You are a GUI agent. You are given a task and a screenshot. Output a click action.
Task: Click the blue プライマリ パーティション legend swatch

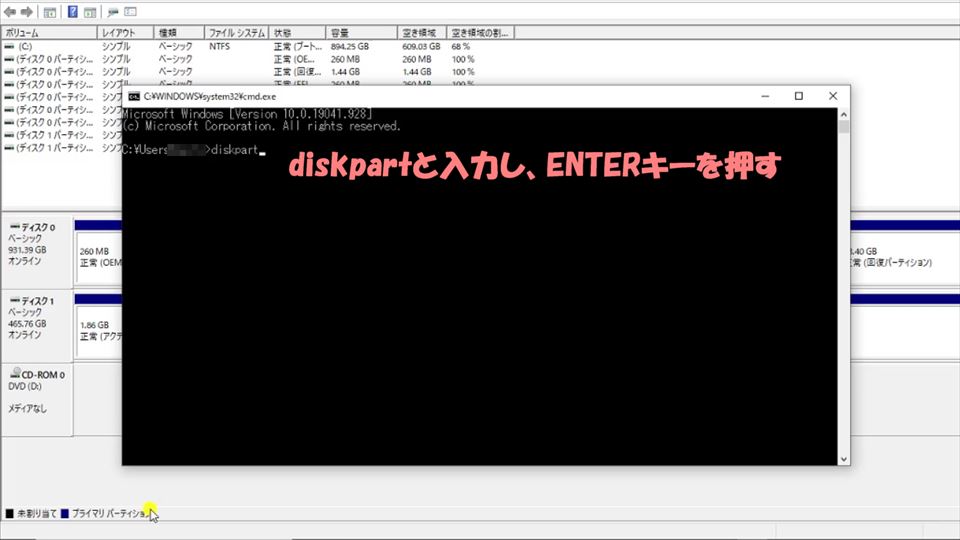[65, 513]
